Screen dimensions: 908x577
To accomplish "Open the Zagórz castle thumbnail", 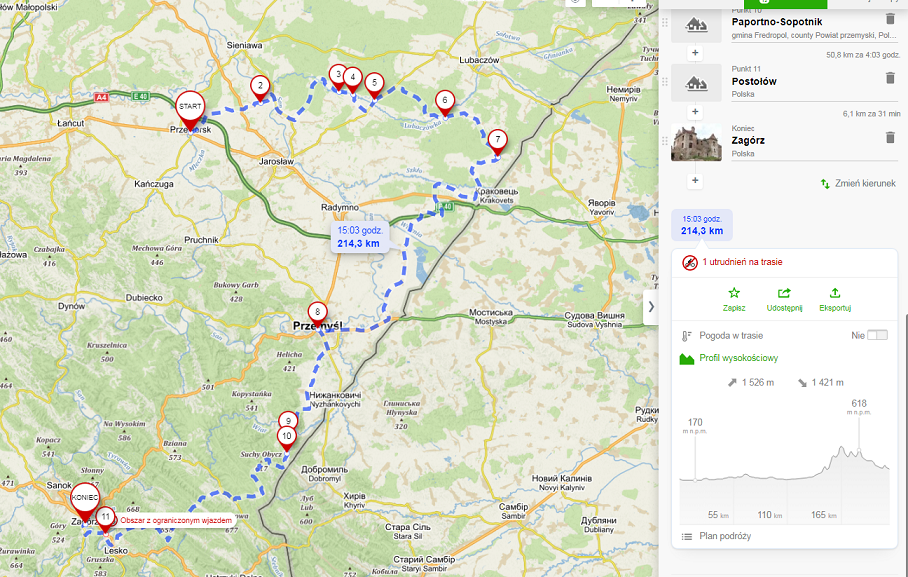I will click(x=696, y=141).
